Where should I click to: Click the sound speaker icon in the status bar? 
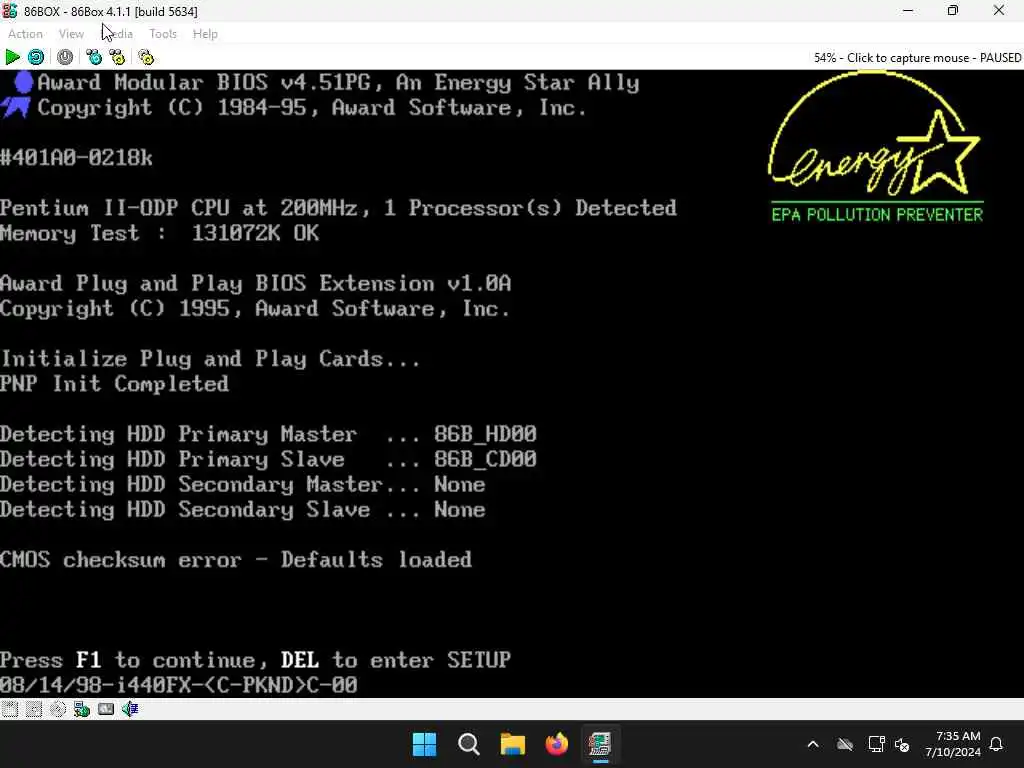pyautogui.click(x=130, y=709)
